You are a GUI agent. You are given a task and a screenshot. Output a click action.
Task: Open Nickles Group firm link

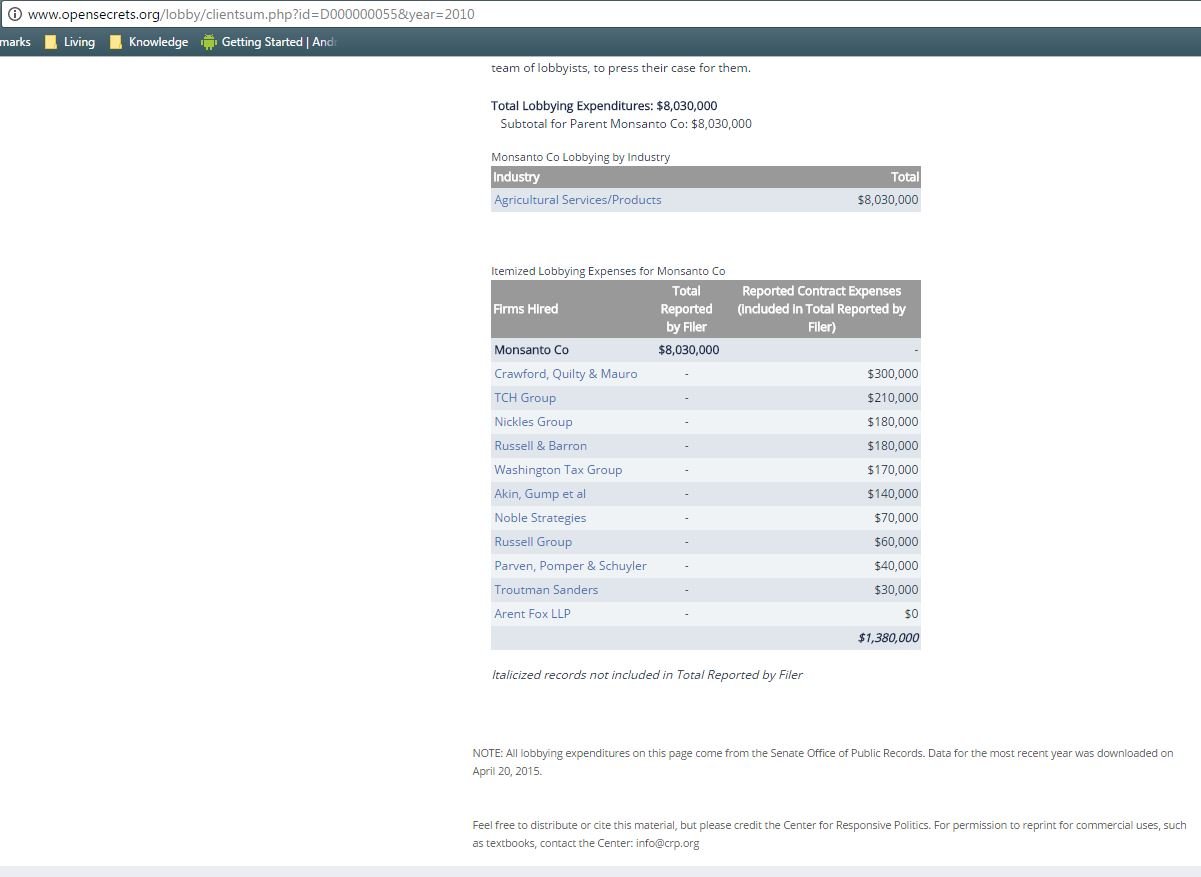tap(533, 422)
